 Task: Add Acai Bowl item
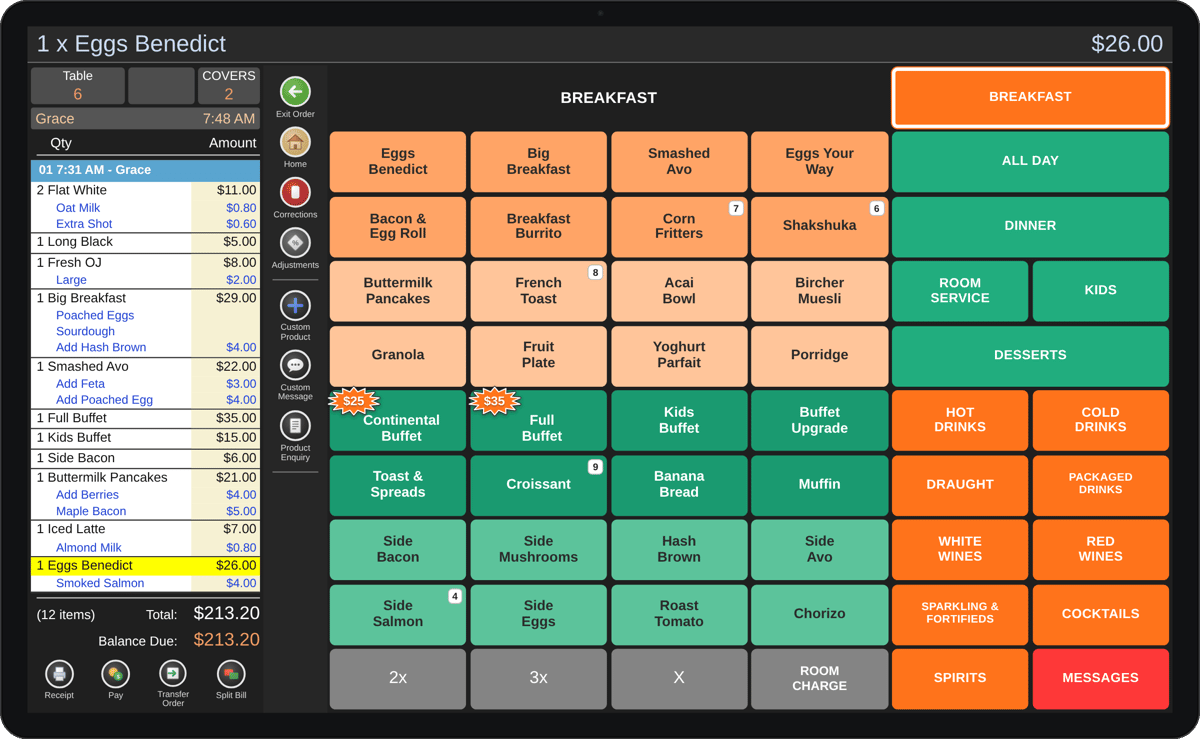(x=679, y=290)
